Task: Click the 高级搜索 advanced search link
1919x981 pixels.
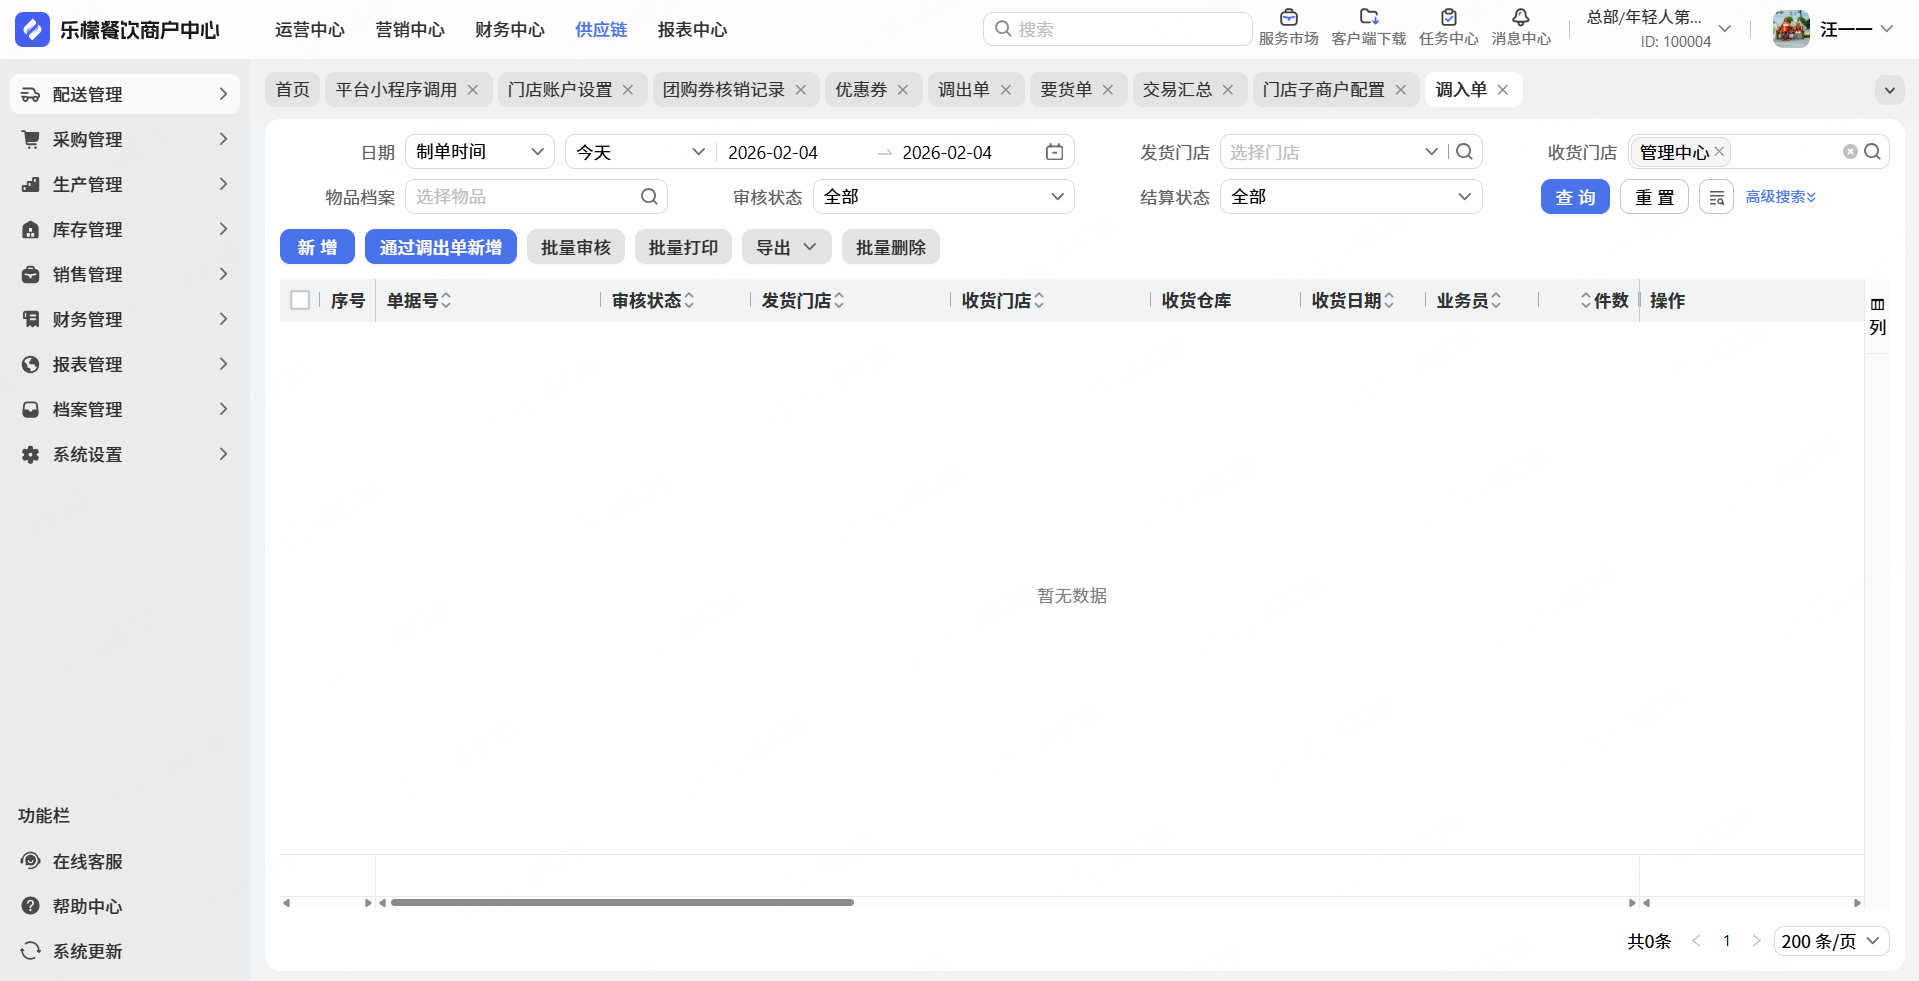Action: coord(1780,197)
